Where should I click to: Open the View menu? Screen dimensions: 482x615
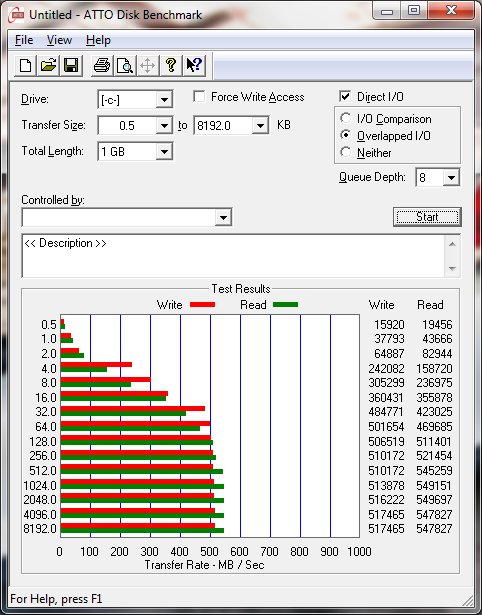pyautogui.click(x=59, y=40)
